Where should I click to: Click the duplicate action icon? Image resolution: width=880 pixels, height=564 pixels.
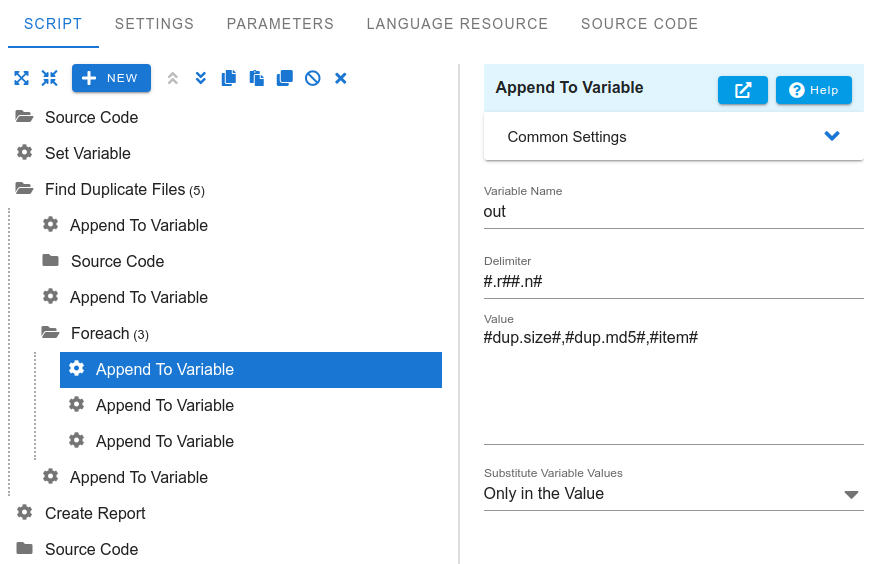[285, 78]
